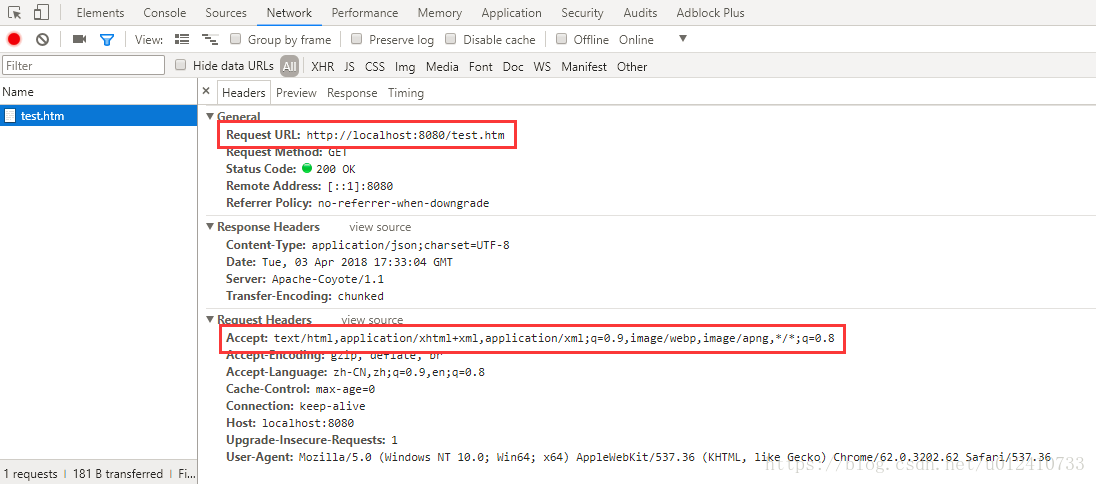
Task: Filter requests by Doc
Action: (x=513, y=66)
